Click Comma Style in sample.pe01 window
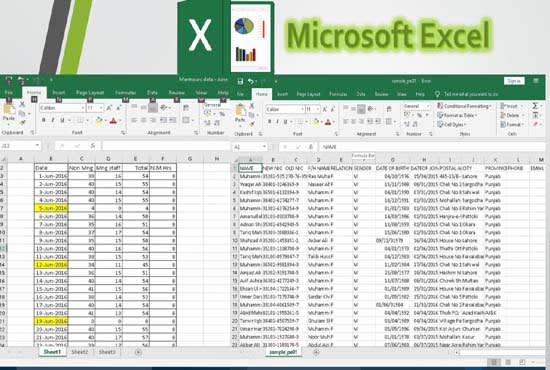This screenshot has height=370, width=550. coord(427,115)
